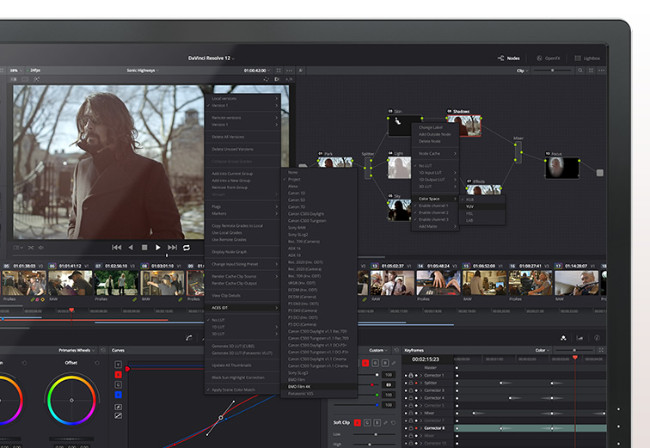
Task: Expand the Corrector 4 keyframe track
Action: [421, 398]
